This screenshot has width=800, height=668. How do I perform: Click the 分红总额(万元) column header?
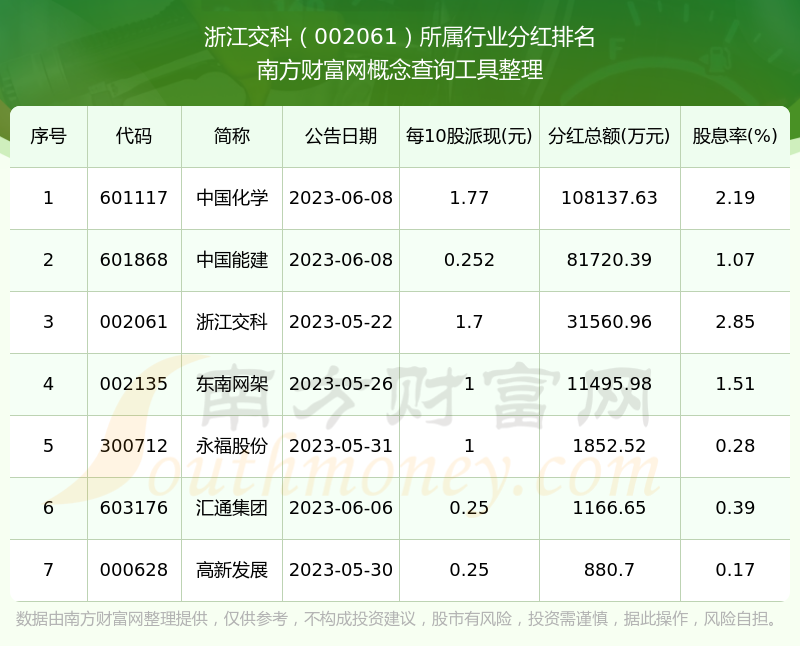click(609, 136)
